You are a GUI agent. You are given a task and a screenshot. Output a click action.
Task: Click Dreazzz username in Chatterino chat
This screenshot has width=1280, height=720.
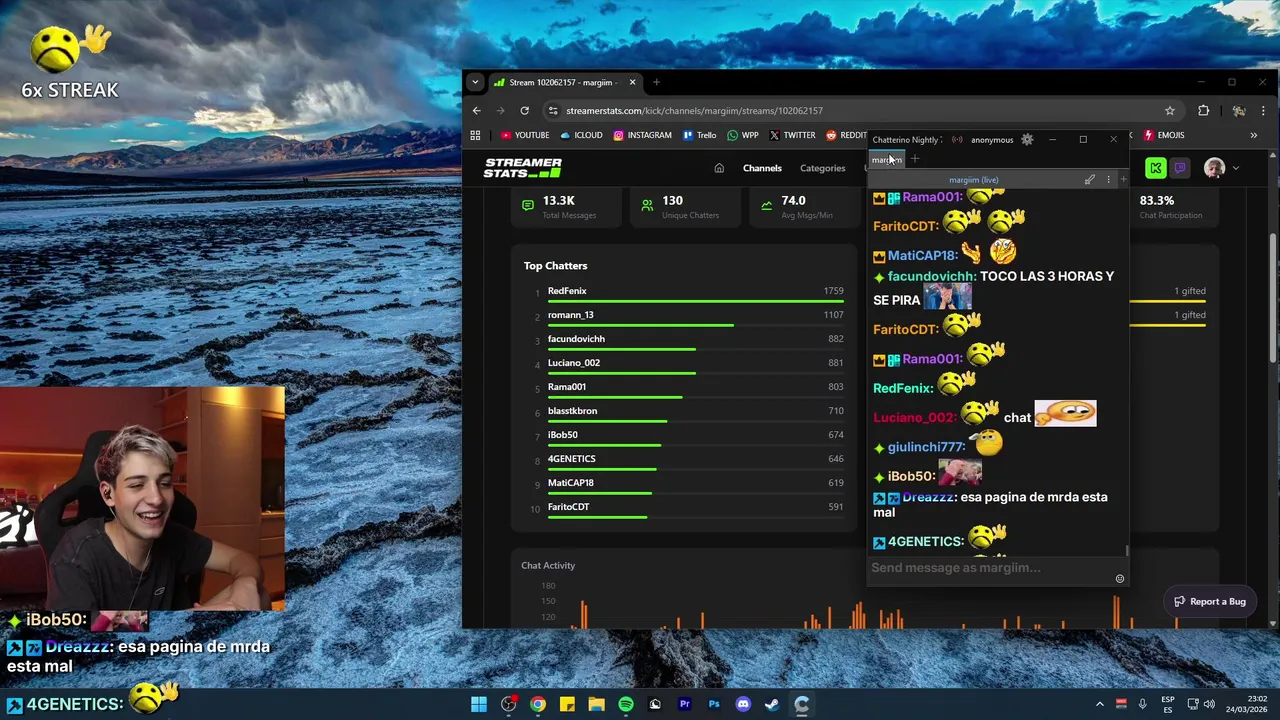tap(929, 497)
